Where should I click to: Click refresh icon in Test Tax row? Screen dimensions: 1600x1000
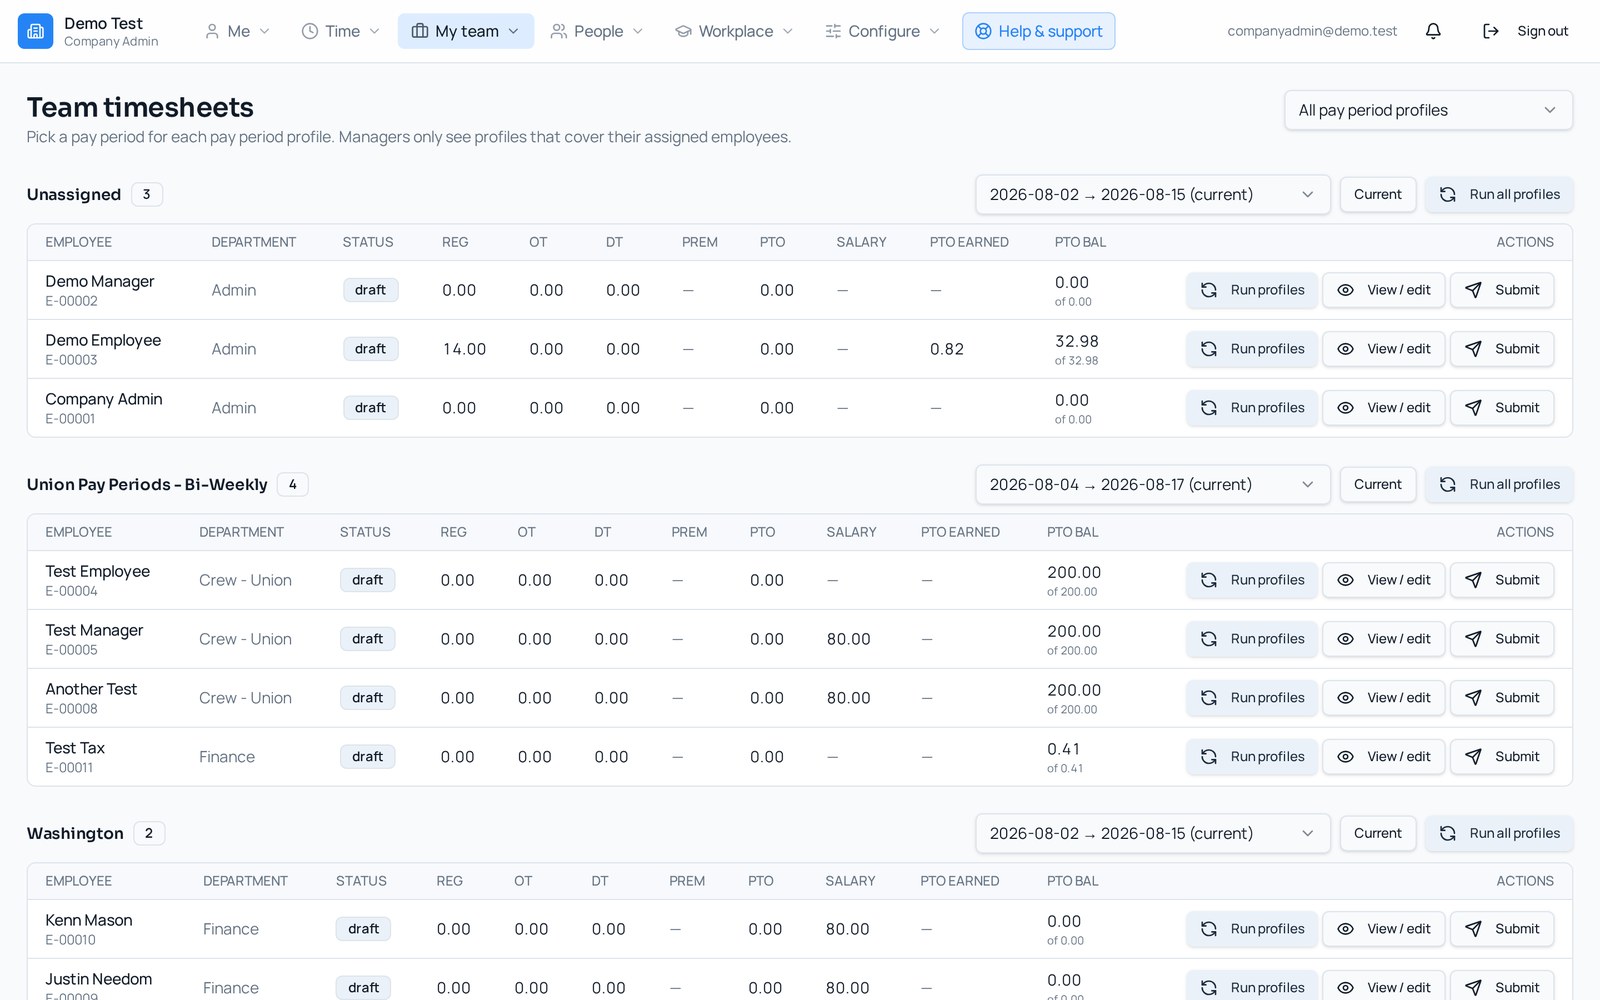(x=1209, y=757)
